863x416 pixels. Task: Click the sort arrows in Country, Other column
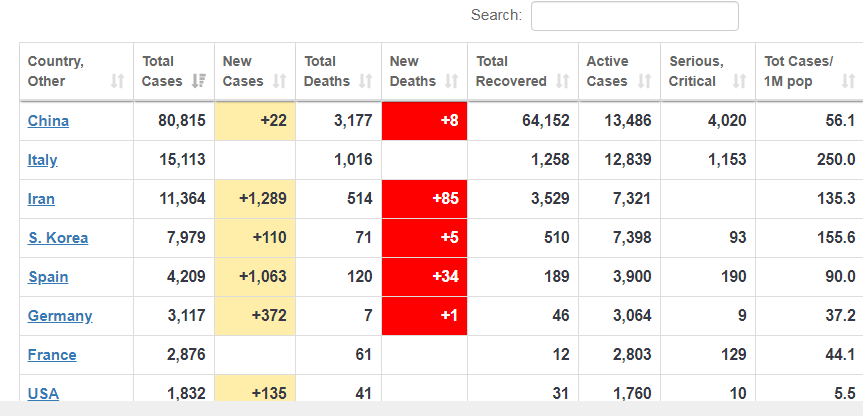point(117,81)
